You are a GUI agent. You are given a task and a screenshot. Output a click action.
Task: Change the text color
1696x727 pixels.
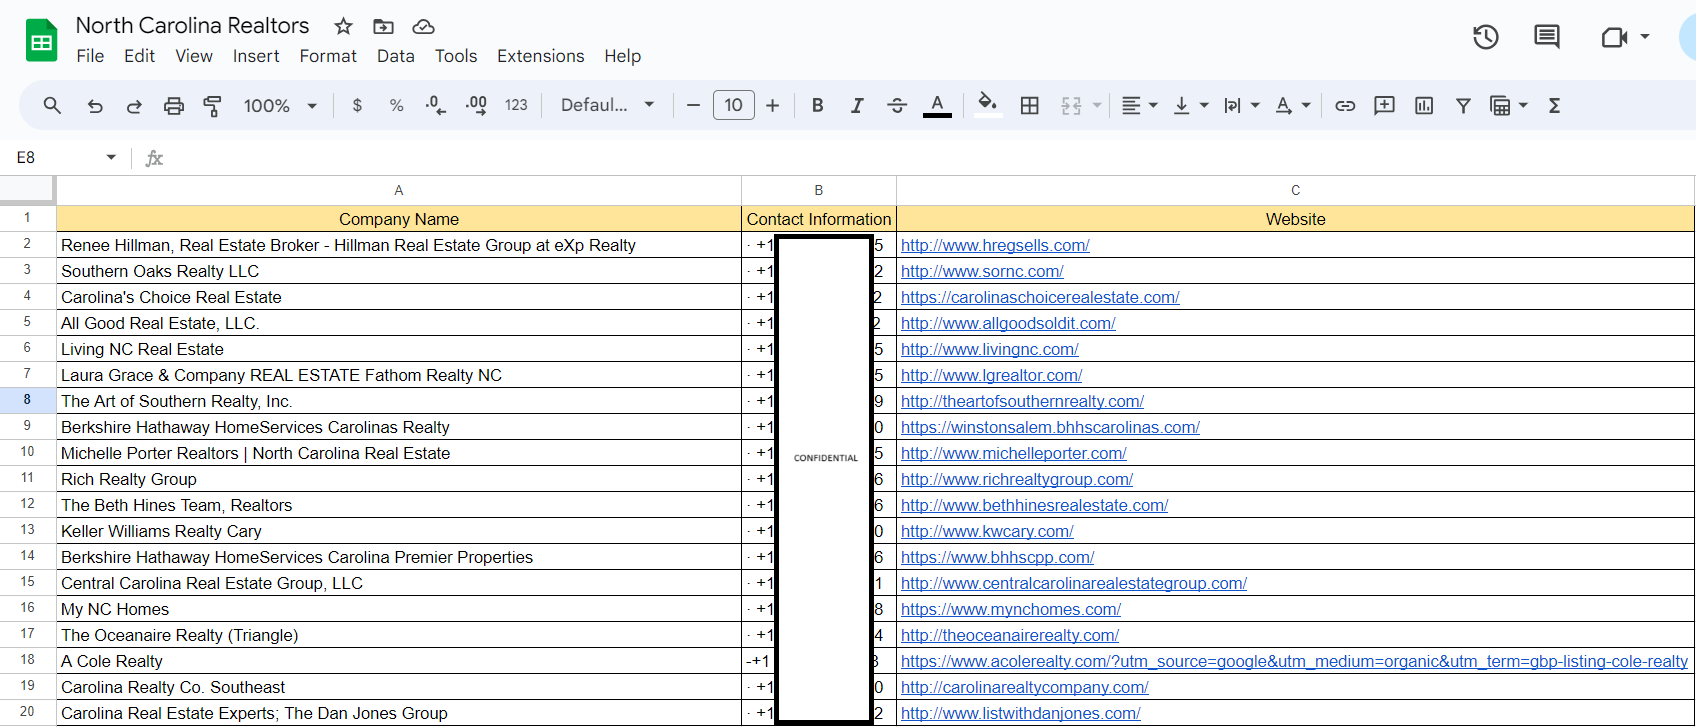[937, 105]
